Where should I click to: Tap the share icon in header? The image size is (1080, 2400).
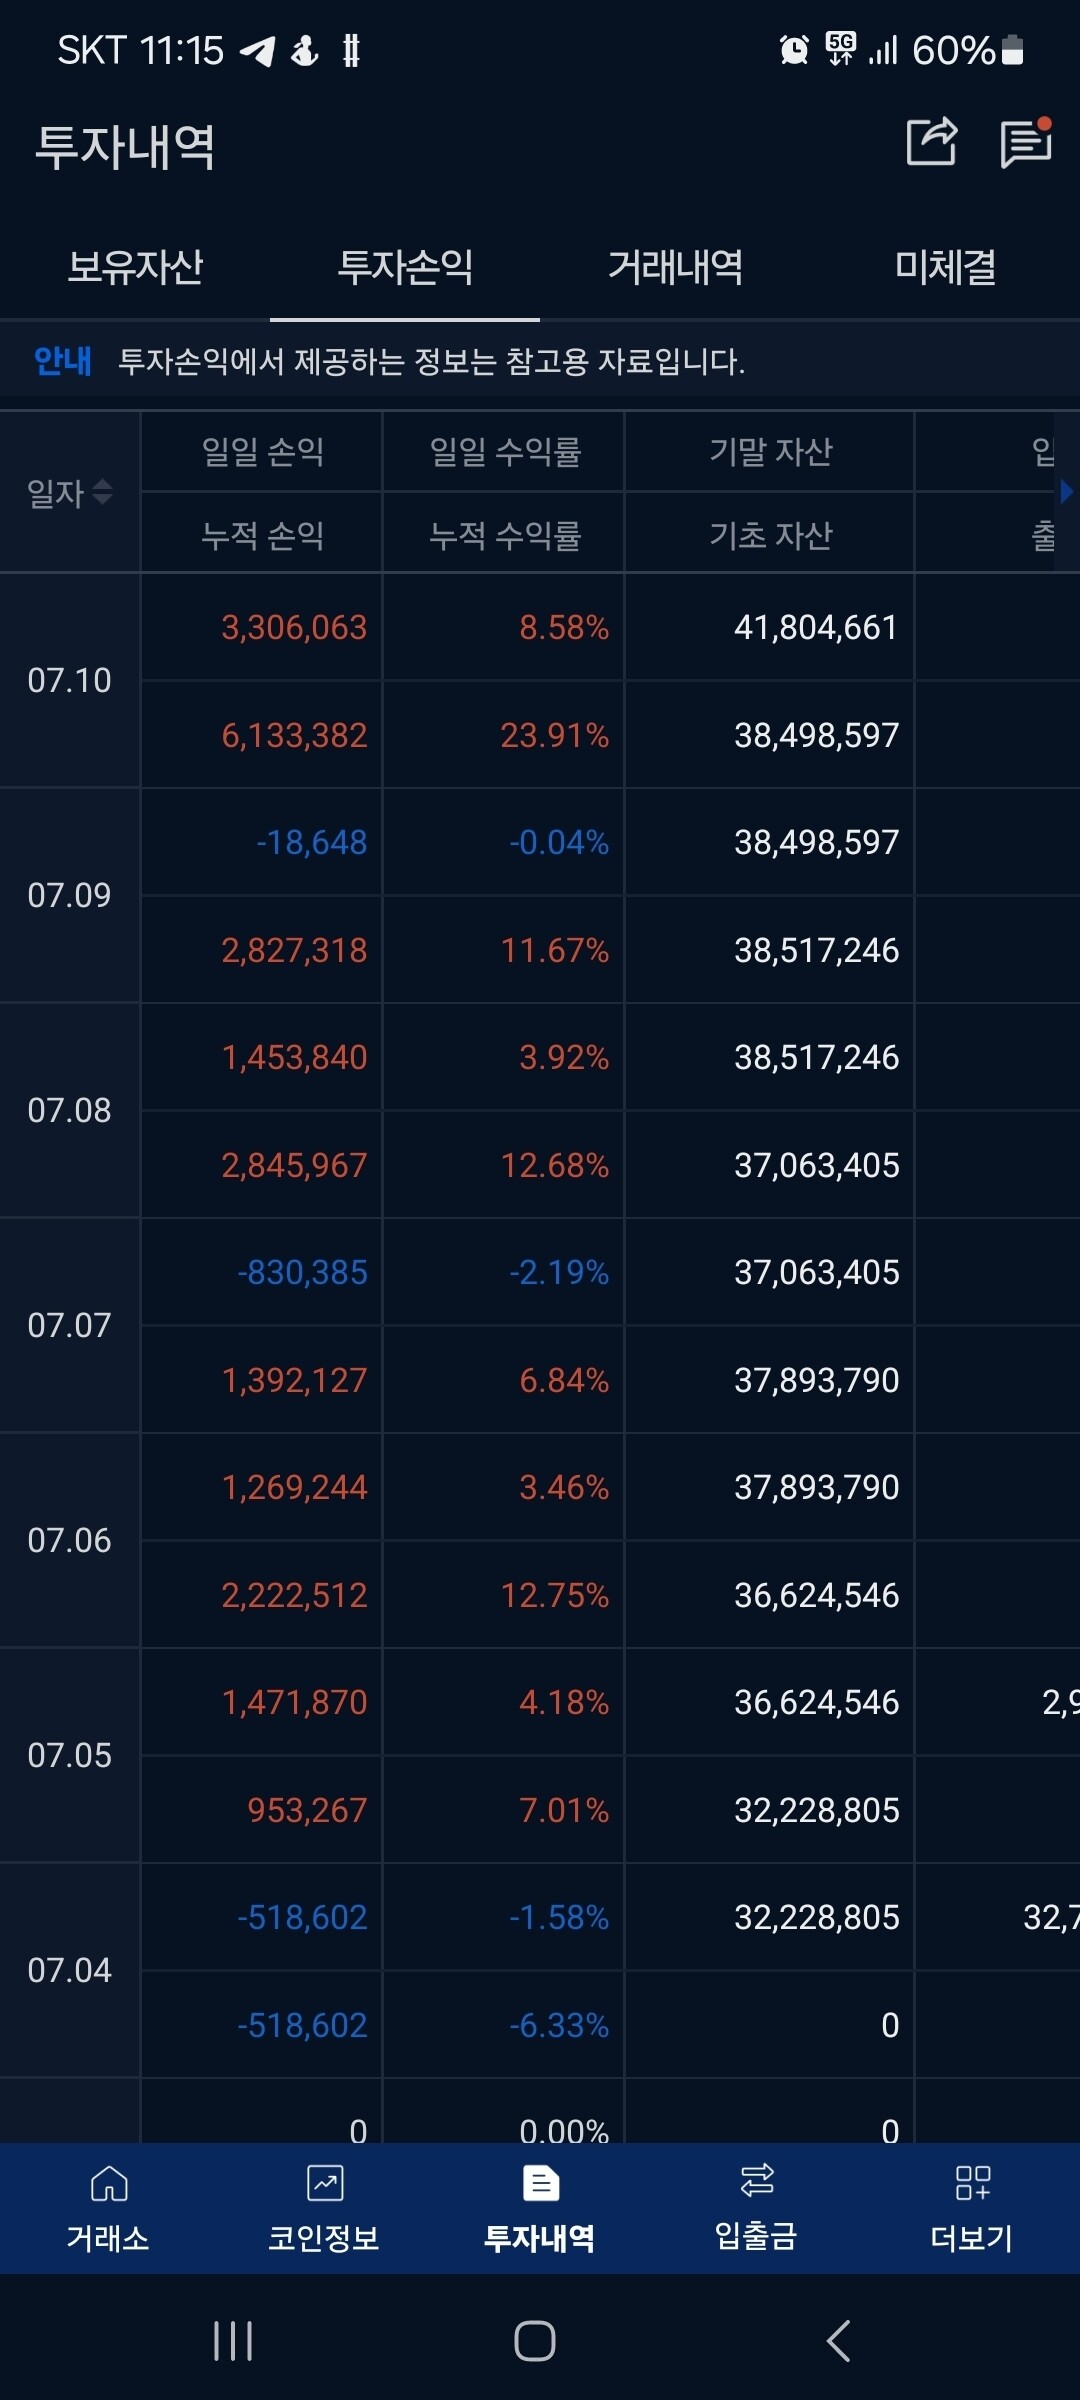931,142
